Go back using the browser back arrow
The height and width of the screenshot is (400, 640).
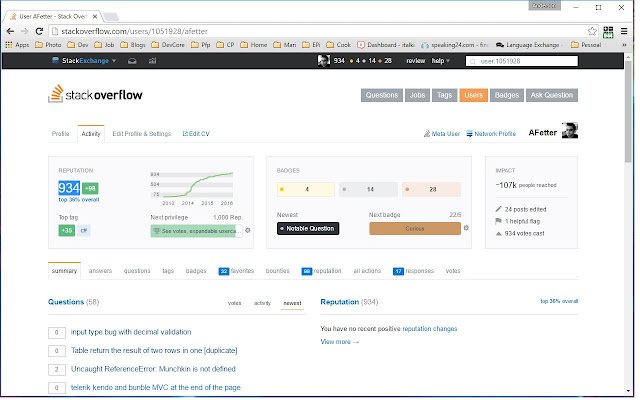[10, 31]
